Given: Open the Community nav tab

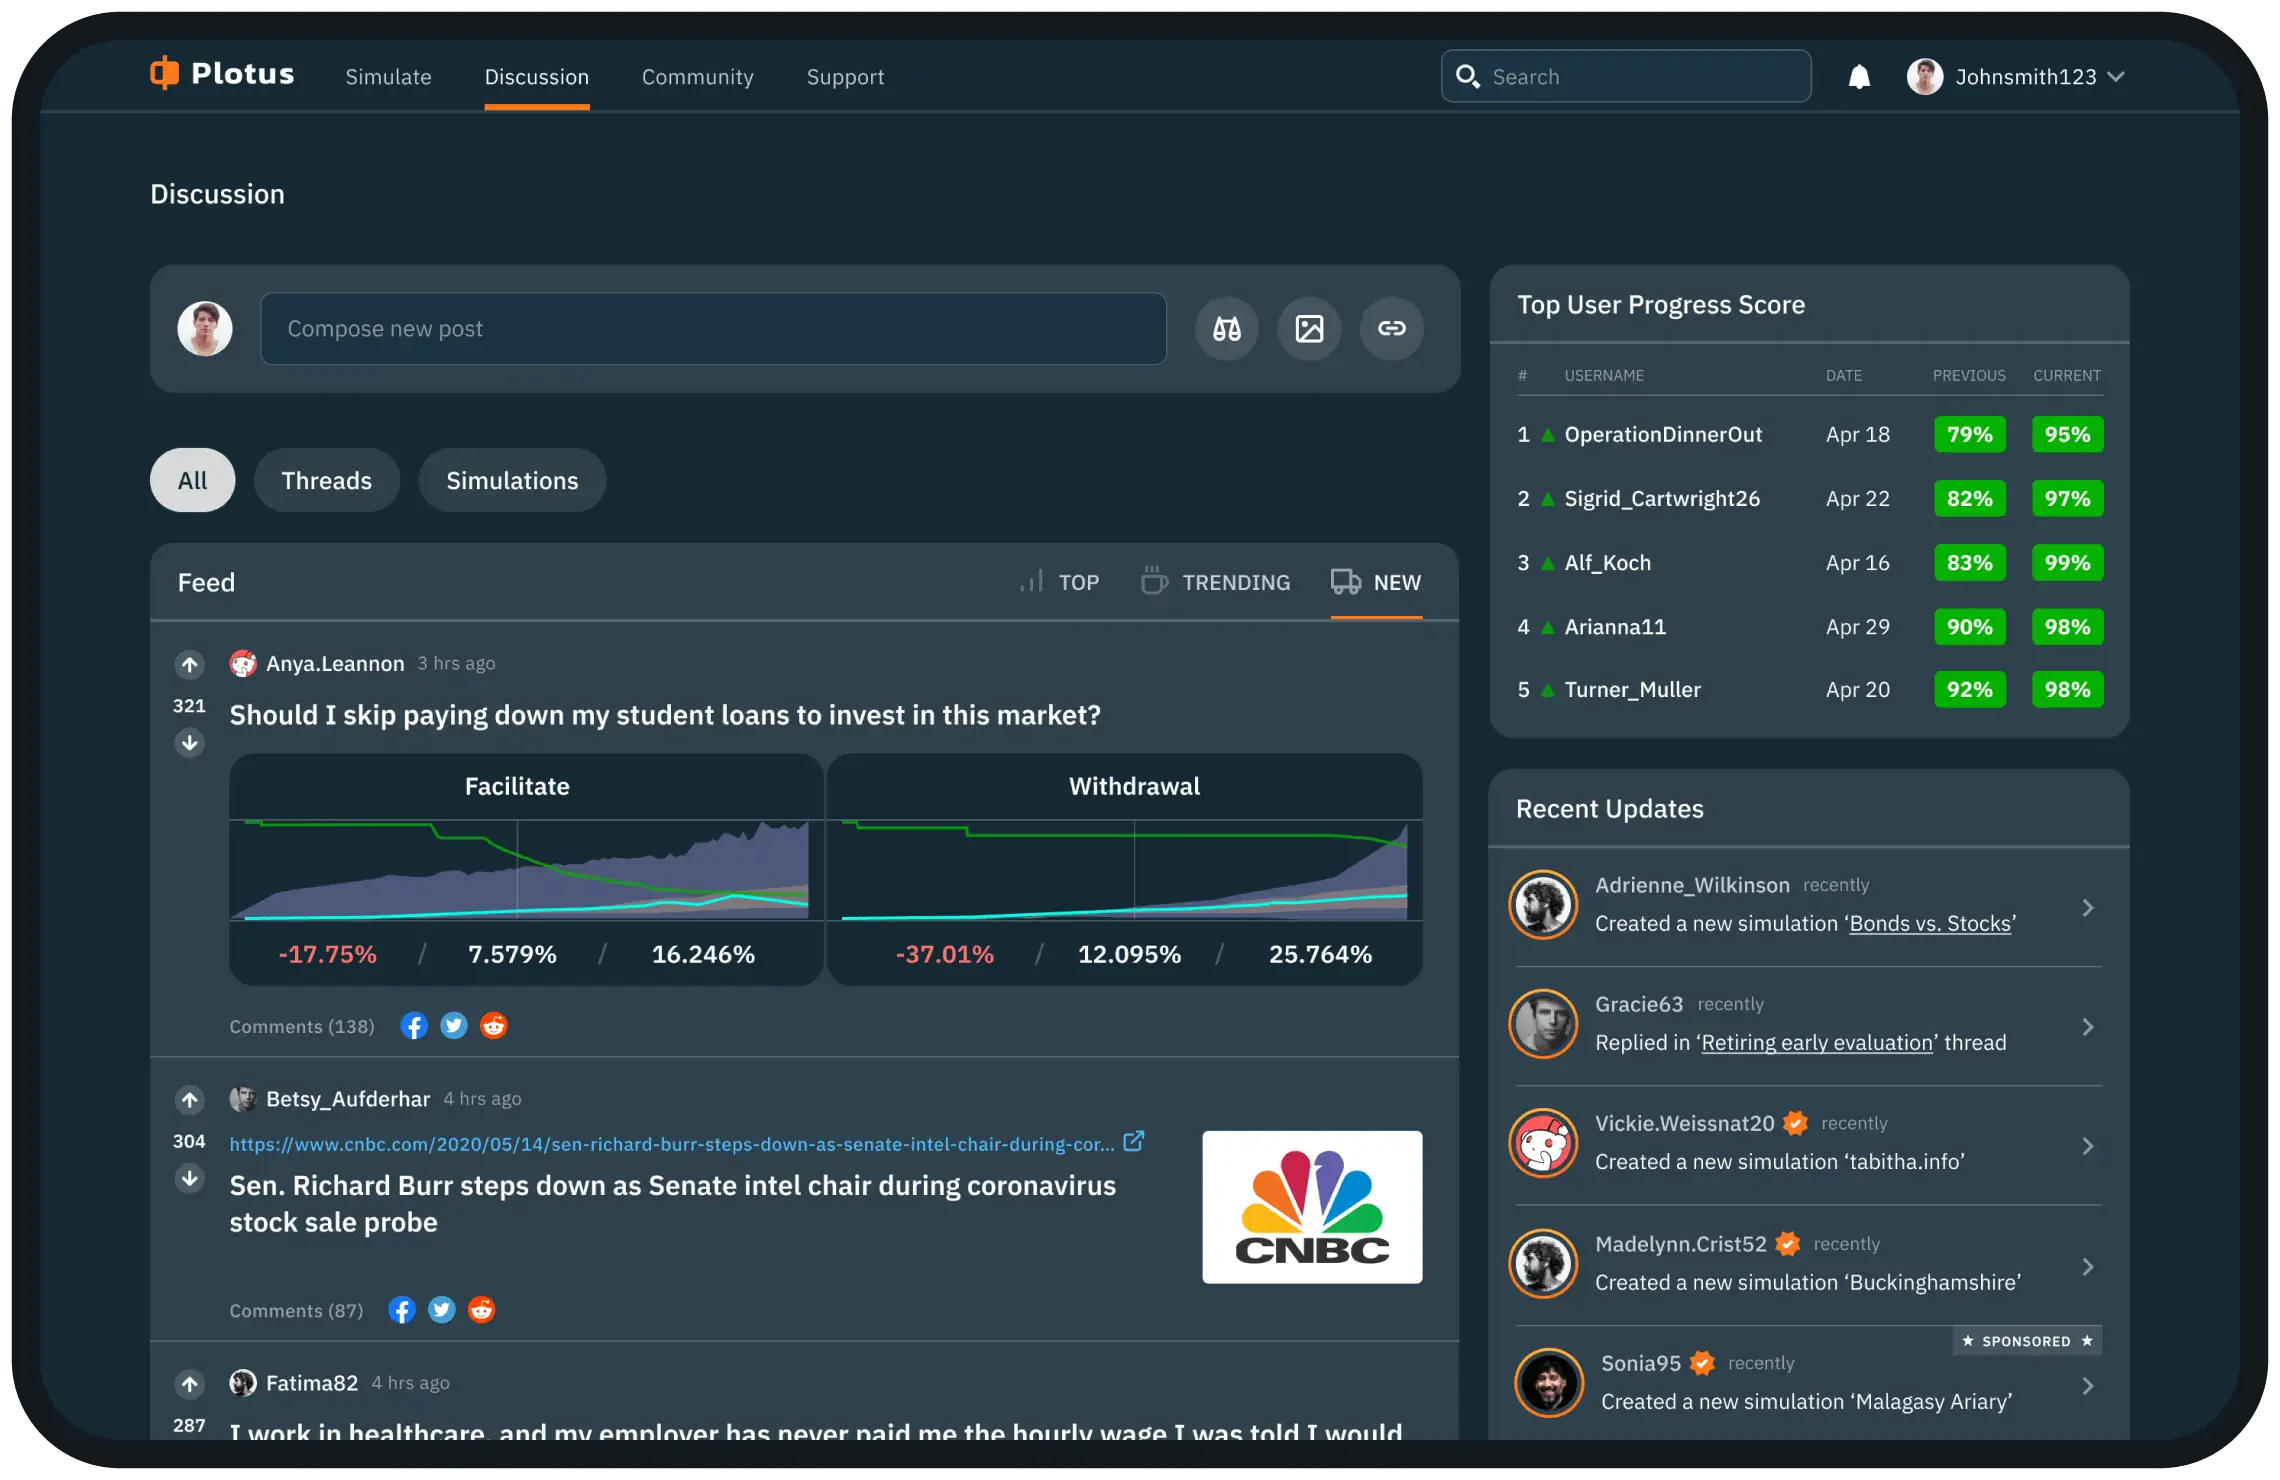Looking at the screenshot, I should (697, 77).
